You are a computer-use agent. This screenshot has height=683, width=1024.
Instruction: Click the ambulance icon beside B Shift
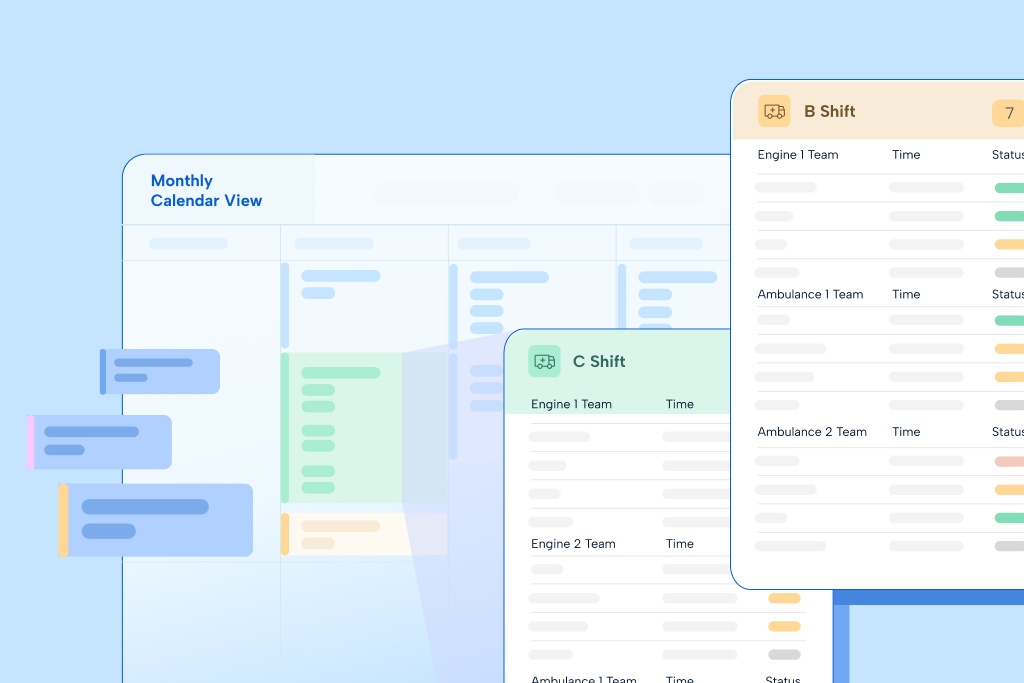click(774, 111)
